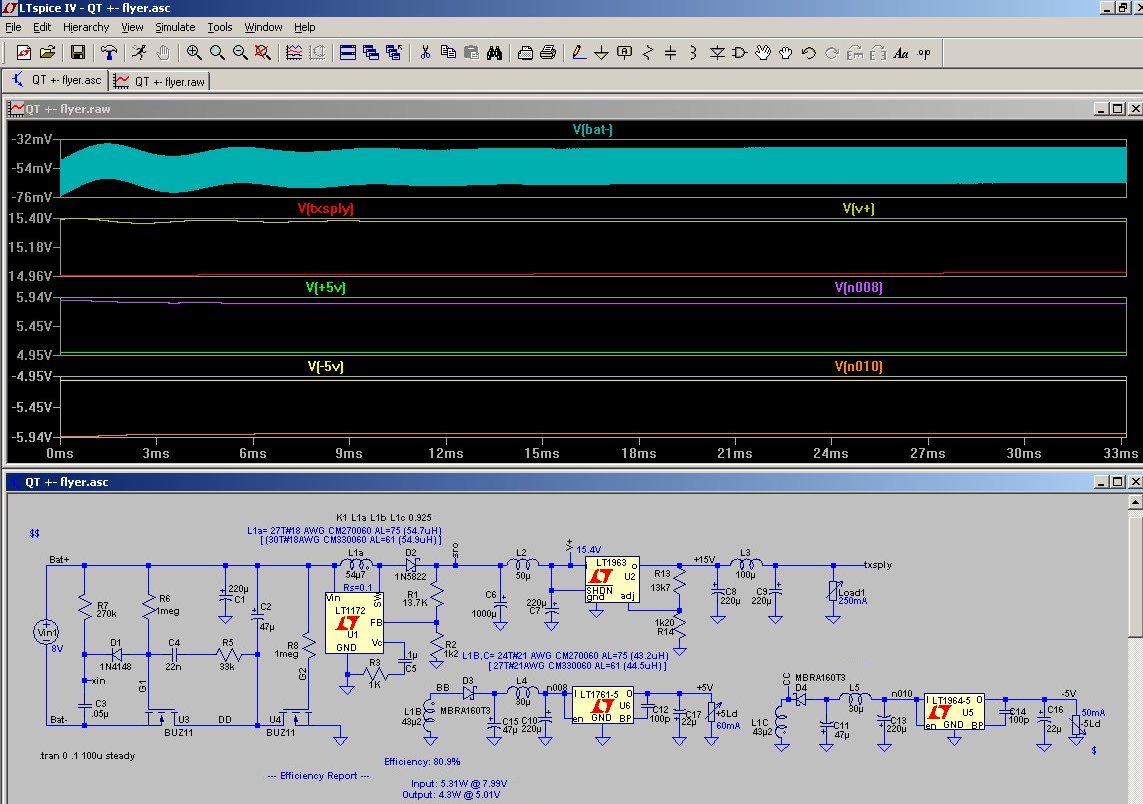
Task: Open the Window menu
Action: 263,27
